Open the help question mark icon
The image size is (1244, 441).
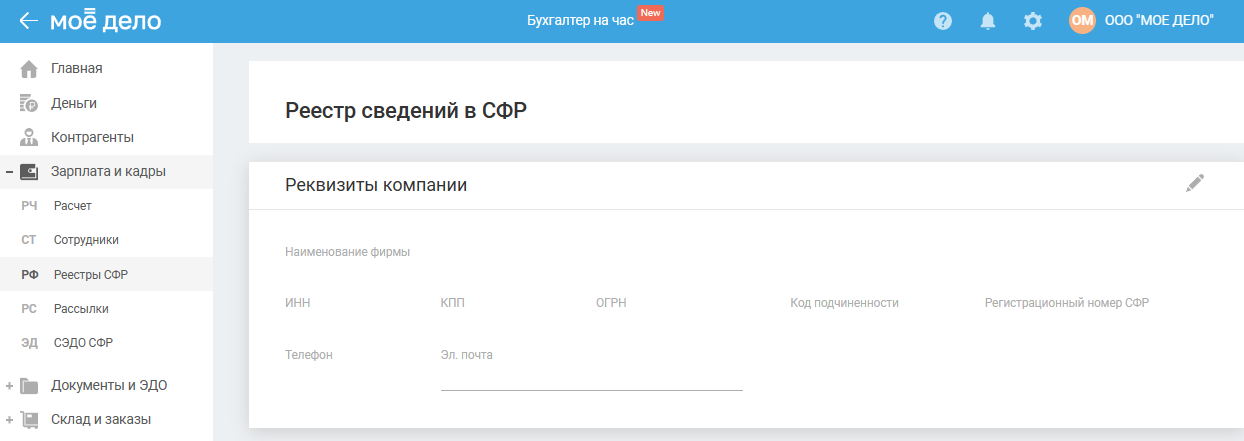point(942,21)
